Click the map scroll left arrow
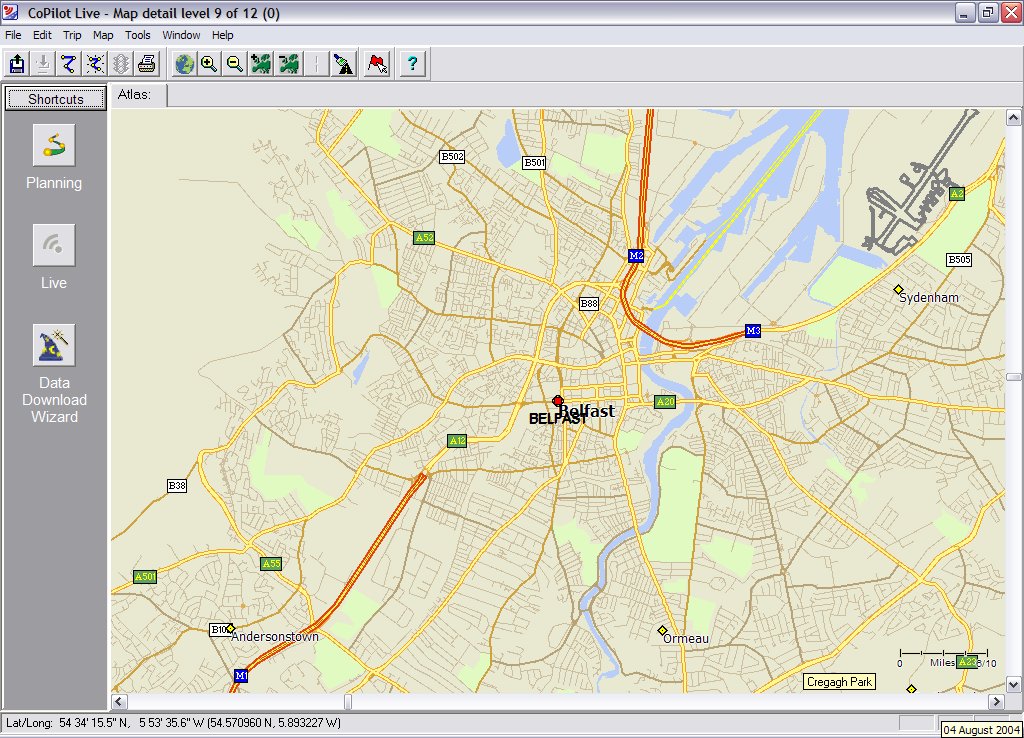This screenshot has width=1024, height=738. [x=119, y=701]
